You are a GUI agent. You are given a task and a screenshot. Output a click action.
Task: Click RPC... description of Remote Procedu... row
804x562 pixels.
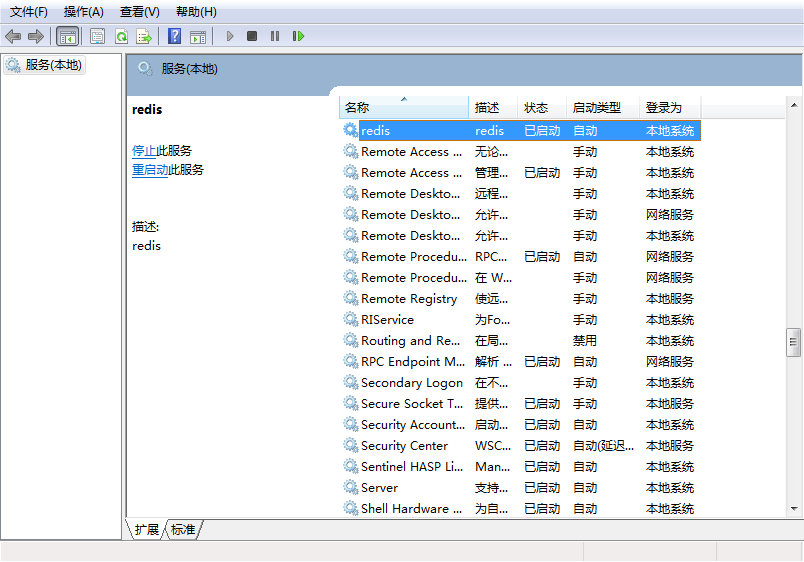491,256
